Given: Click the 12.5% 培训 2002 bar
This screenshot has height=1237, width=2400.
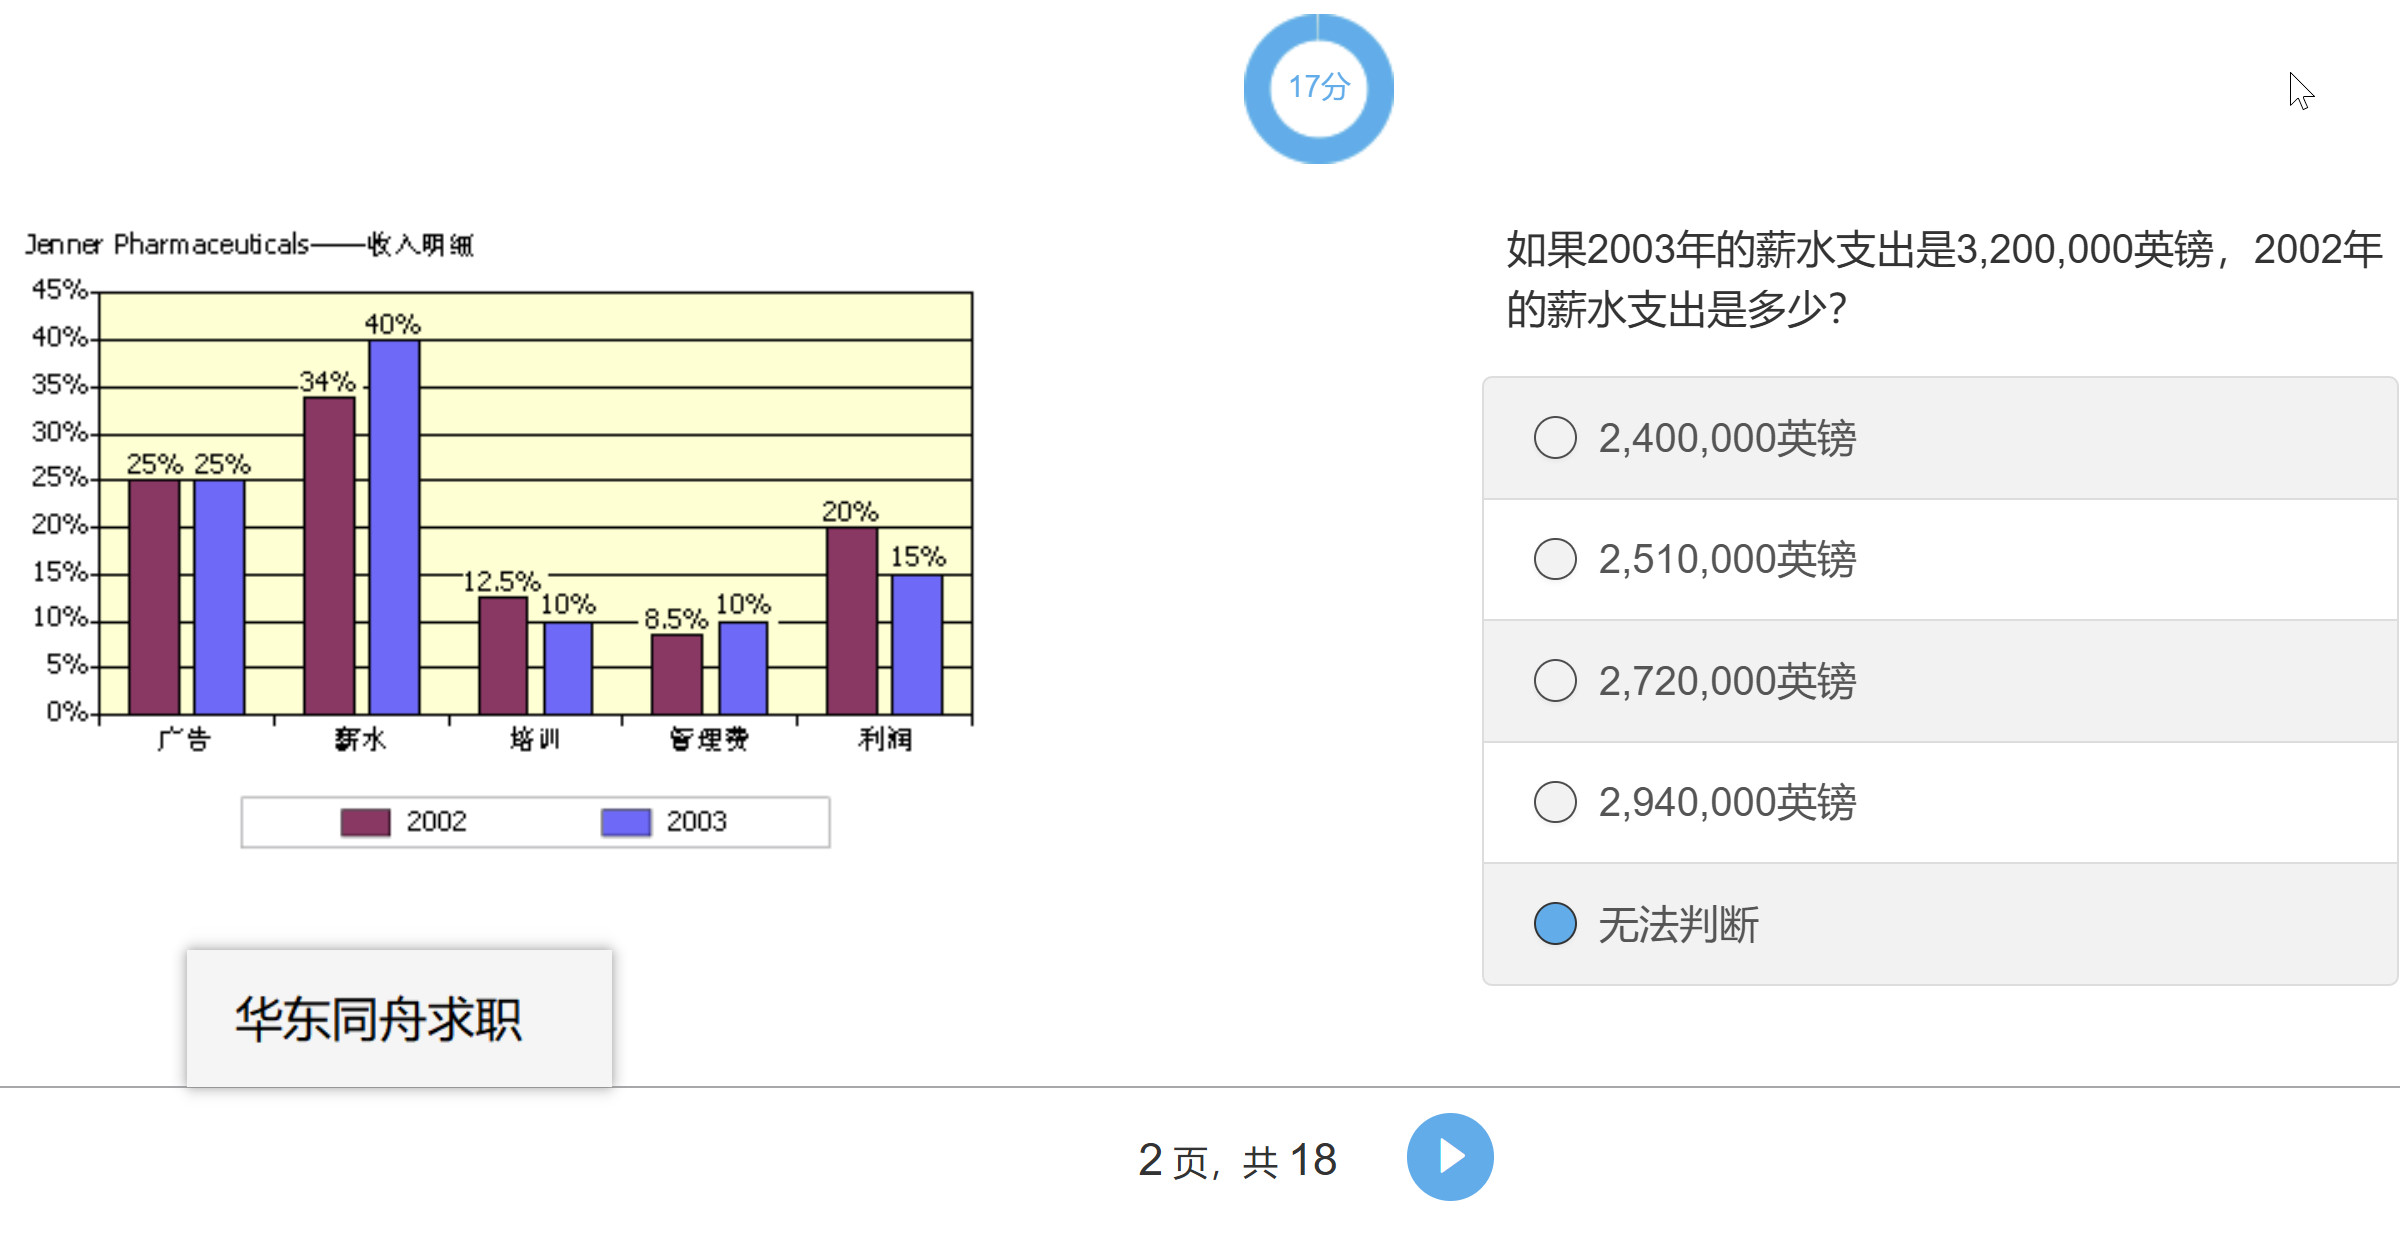Looking at the screenshot, I should click(x=503, y=655).
